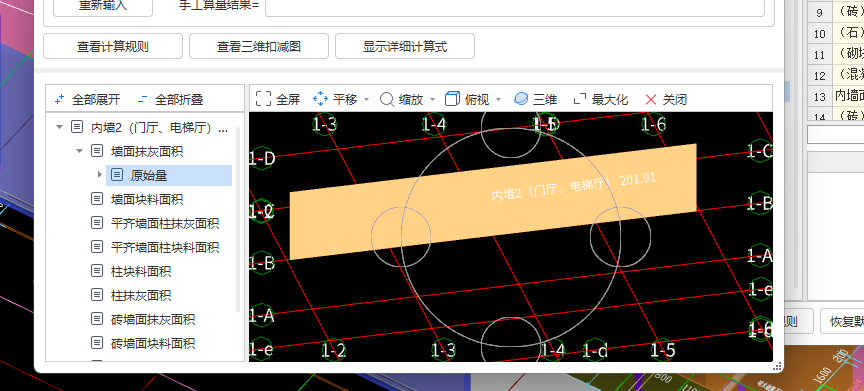Open the 俯视 view dropdown arrow
864x391 pixels.
point(499,100)
